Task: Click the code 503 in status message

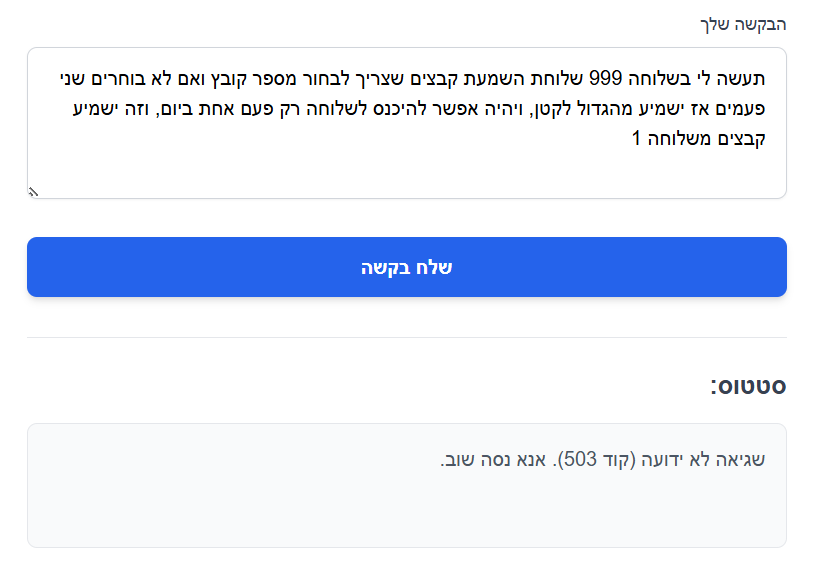Action: pyautogui.click(x=580, y=460)
